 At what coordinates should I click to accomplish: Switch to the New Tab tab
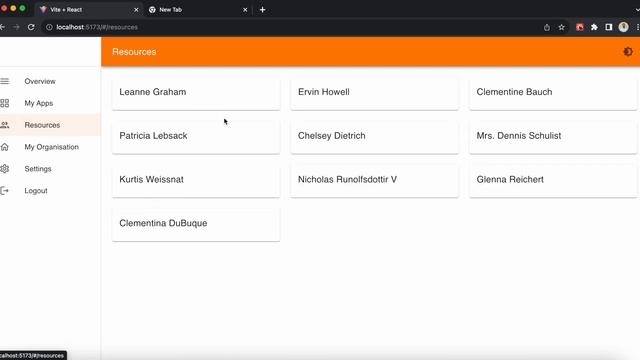click(198, 9)
